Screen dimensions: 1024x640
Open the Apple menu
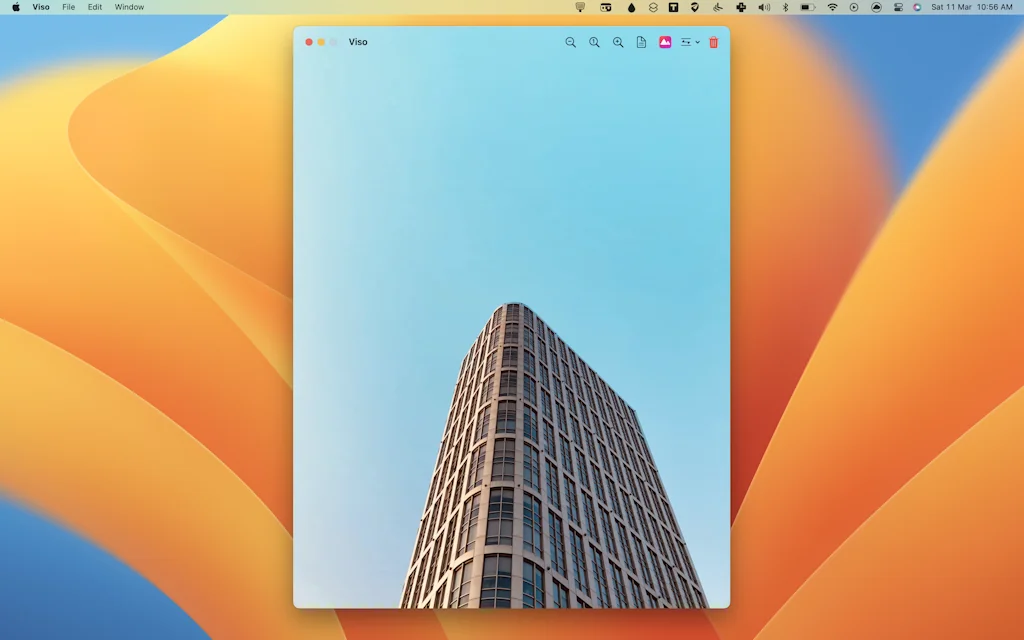(15, 7)
